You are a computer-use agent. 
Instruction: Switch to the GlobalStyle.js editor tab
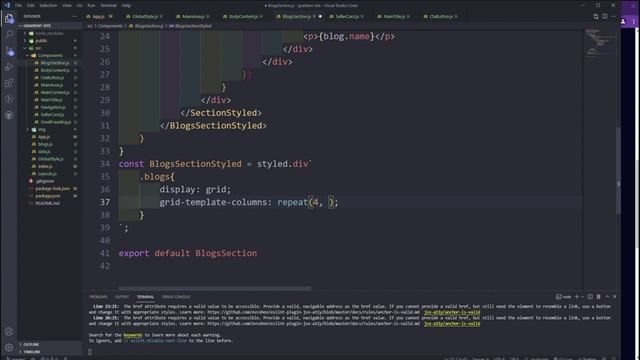[x=144, y=17]
